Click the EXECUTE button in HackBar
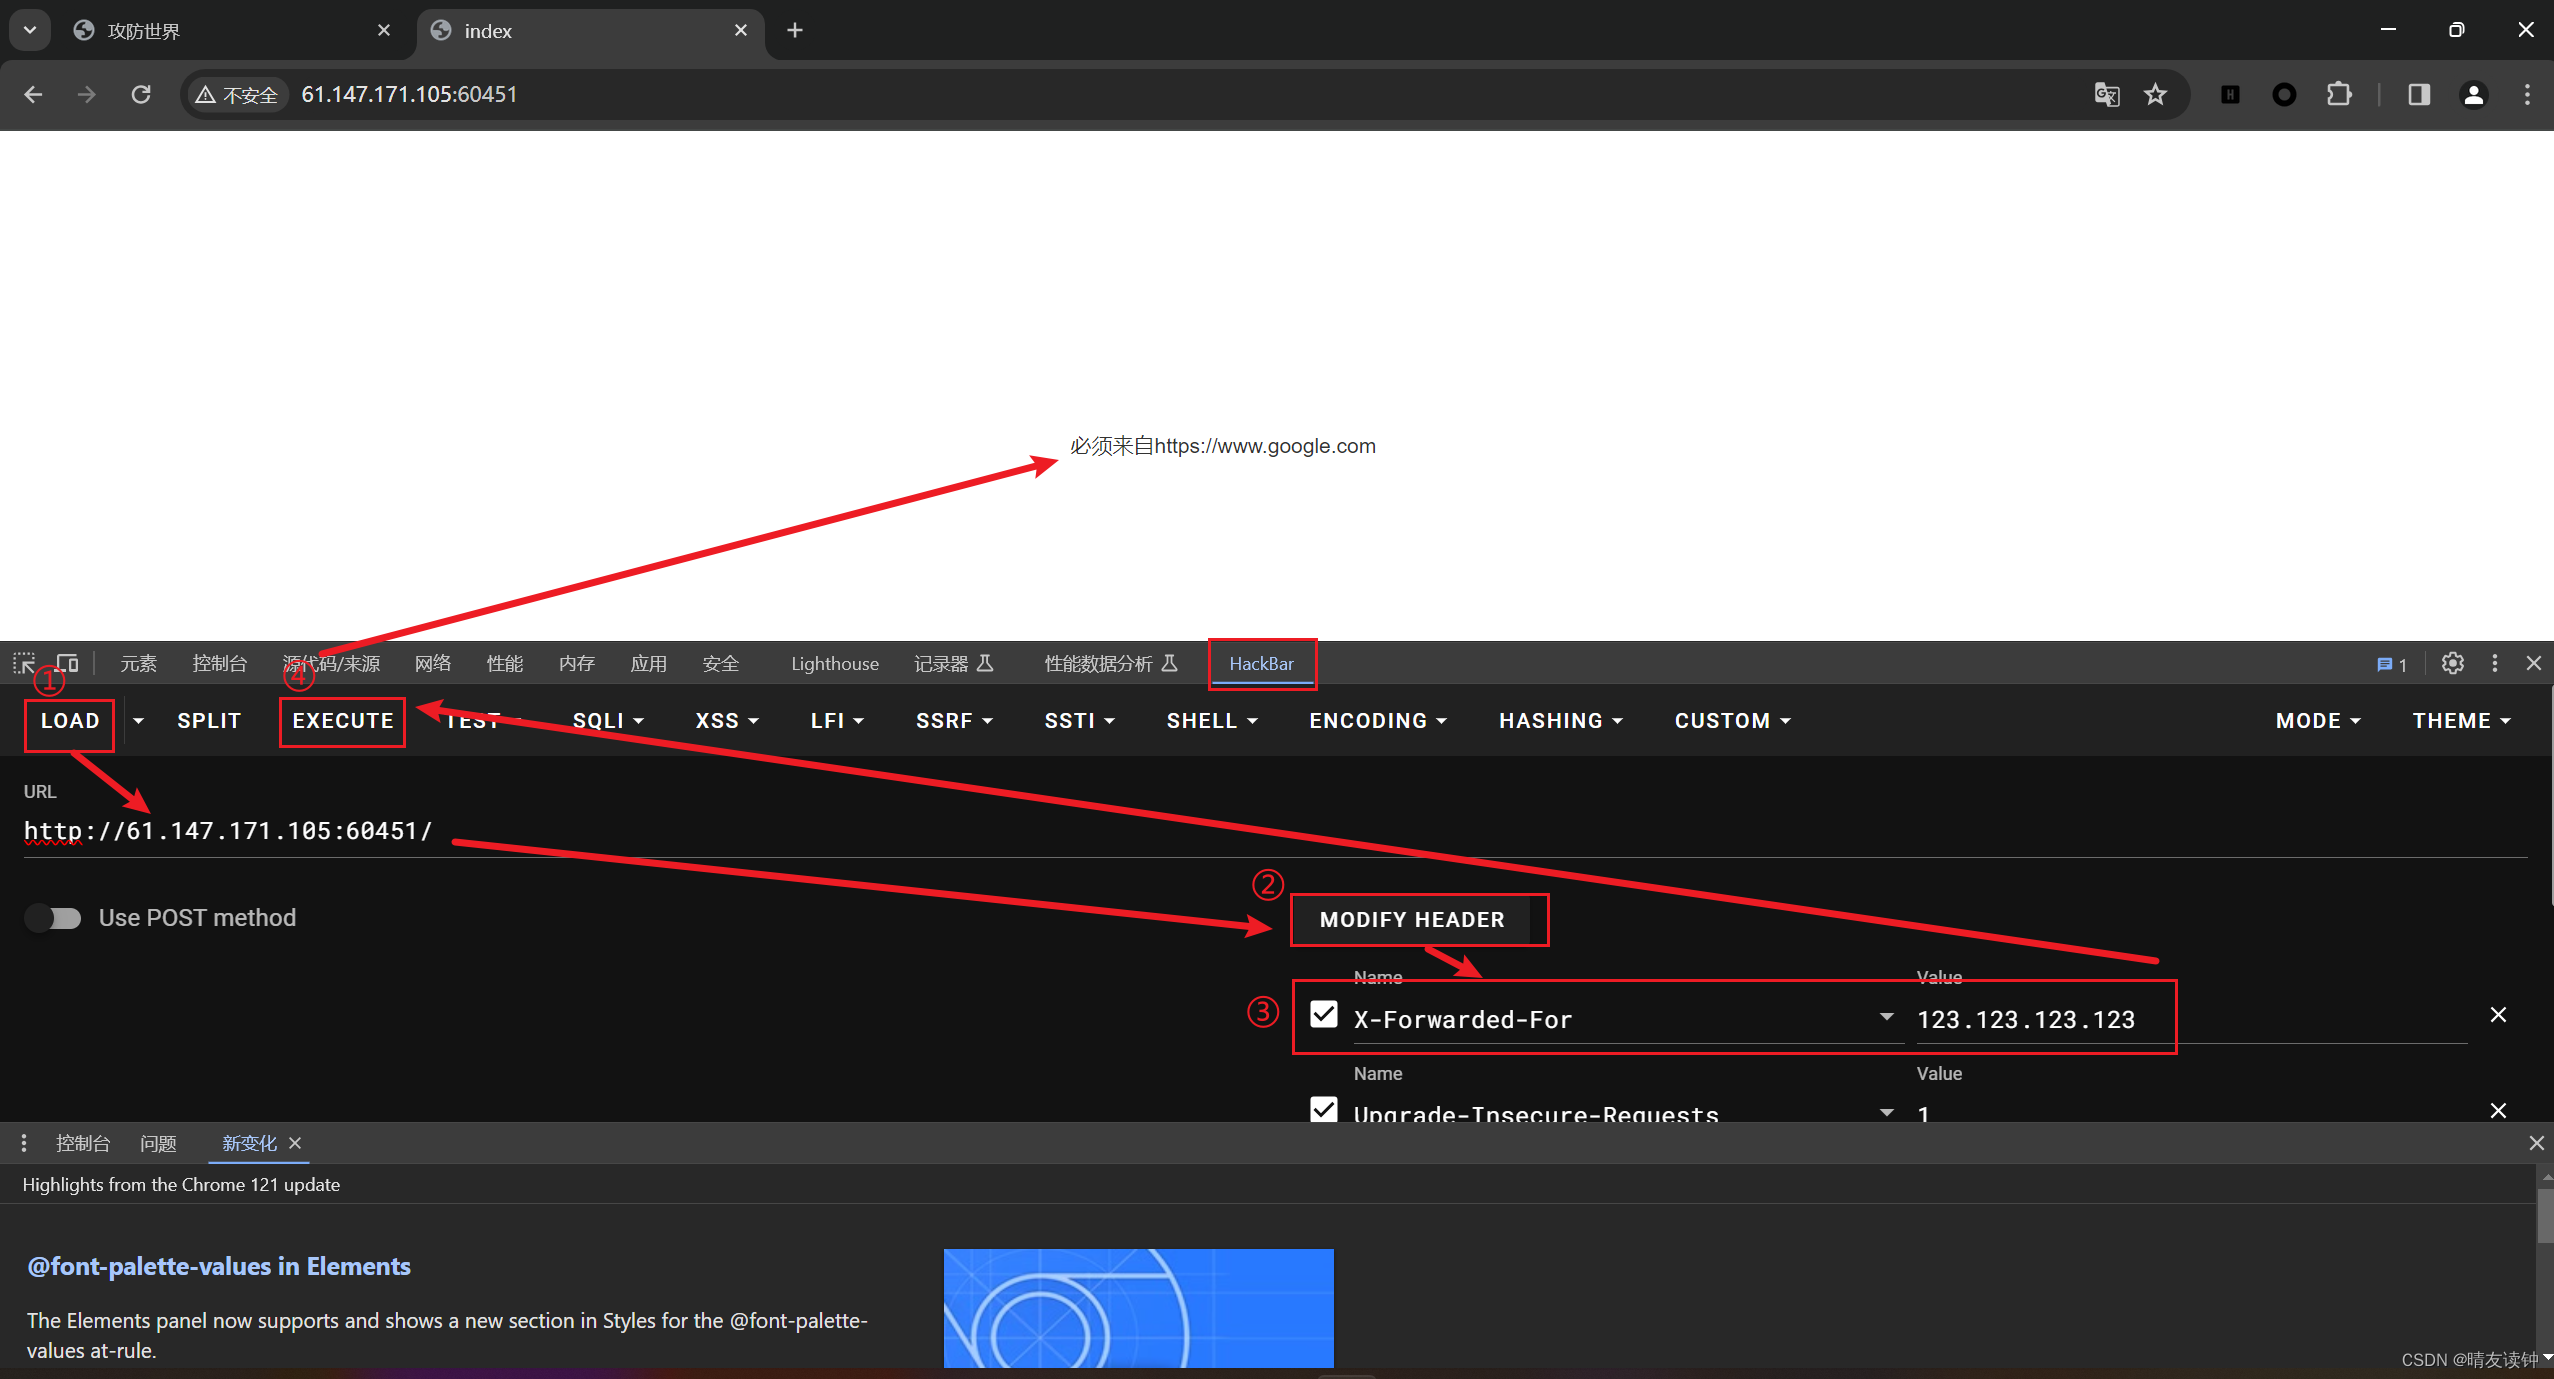 coord(342,721)
